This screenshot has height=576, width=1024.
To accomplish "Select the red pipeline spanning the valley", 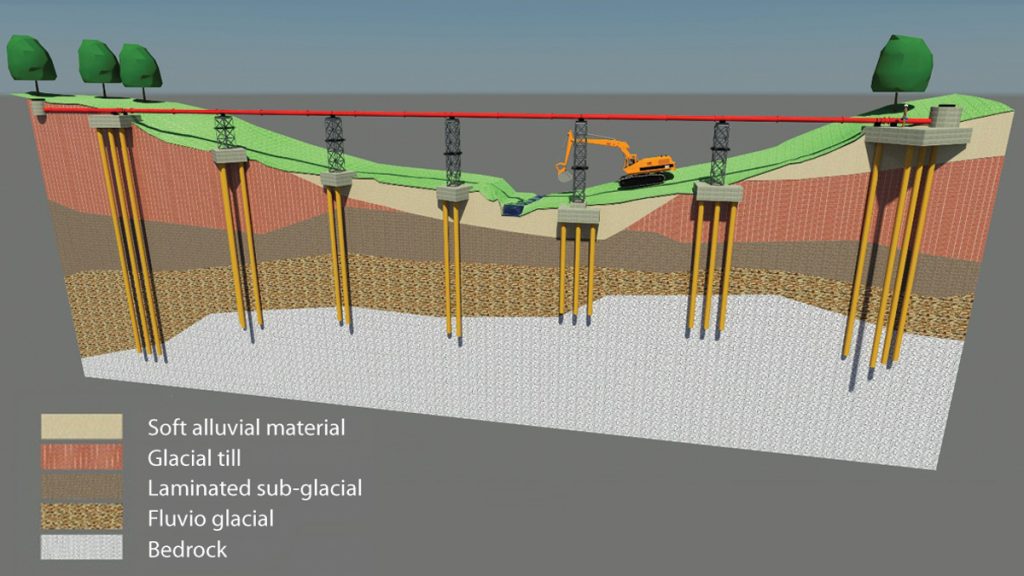I will click(400, 114).
